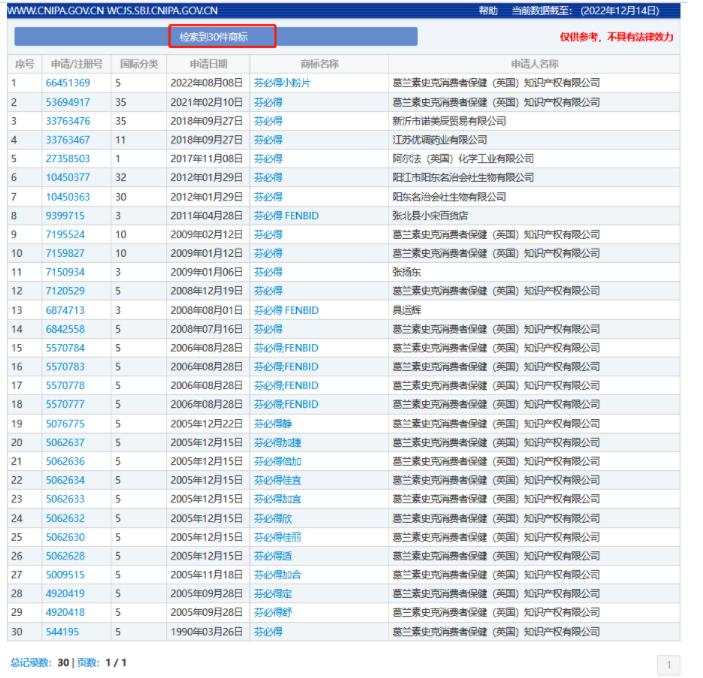703x678 pixels.
Task: Open registration number 6842558
Action: (x=65, y=329)
